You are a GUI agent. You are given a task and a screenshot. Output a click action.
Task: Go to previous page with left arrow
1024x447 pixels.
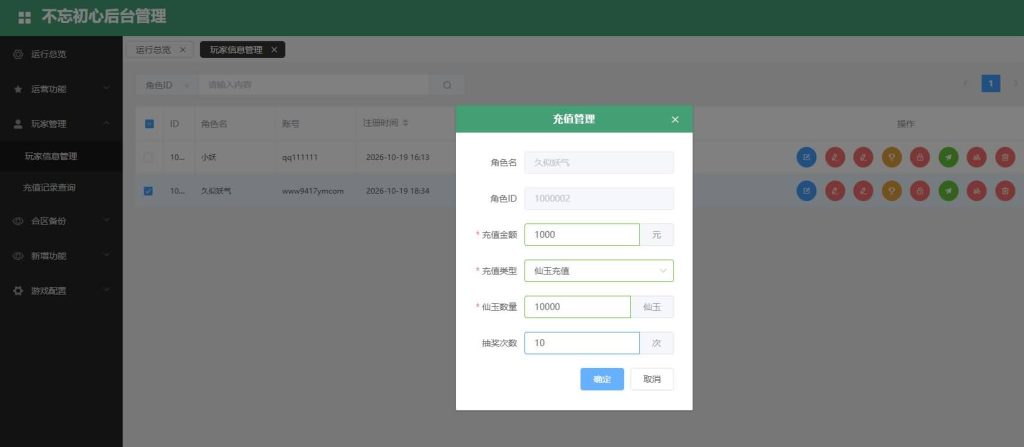pos(966,83)
